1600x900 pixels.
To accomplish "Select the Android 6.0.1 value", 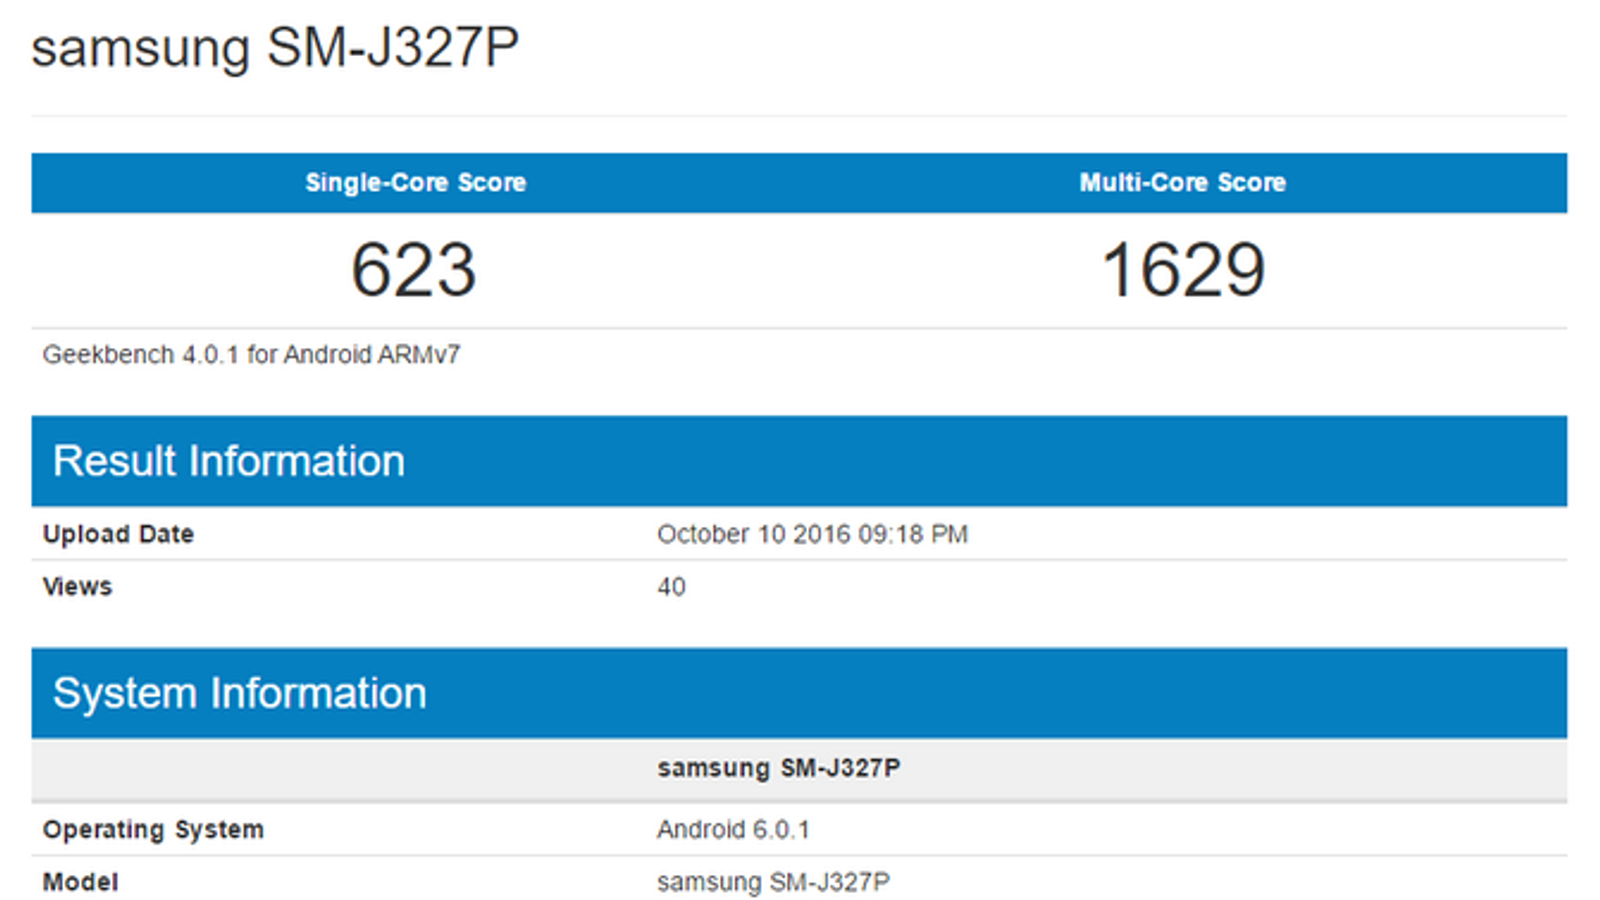I will pyautogui.click(x=733, y=830).
